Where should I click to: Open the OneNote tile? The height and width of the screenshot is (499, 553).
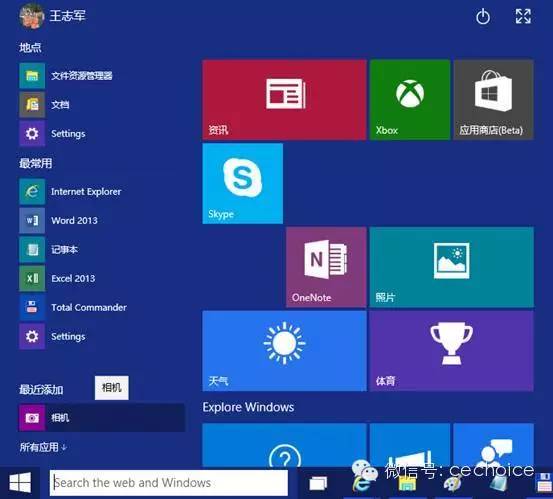click(x=326, y=267)
